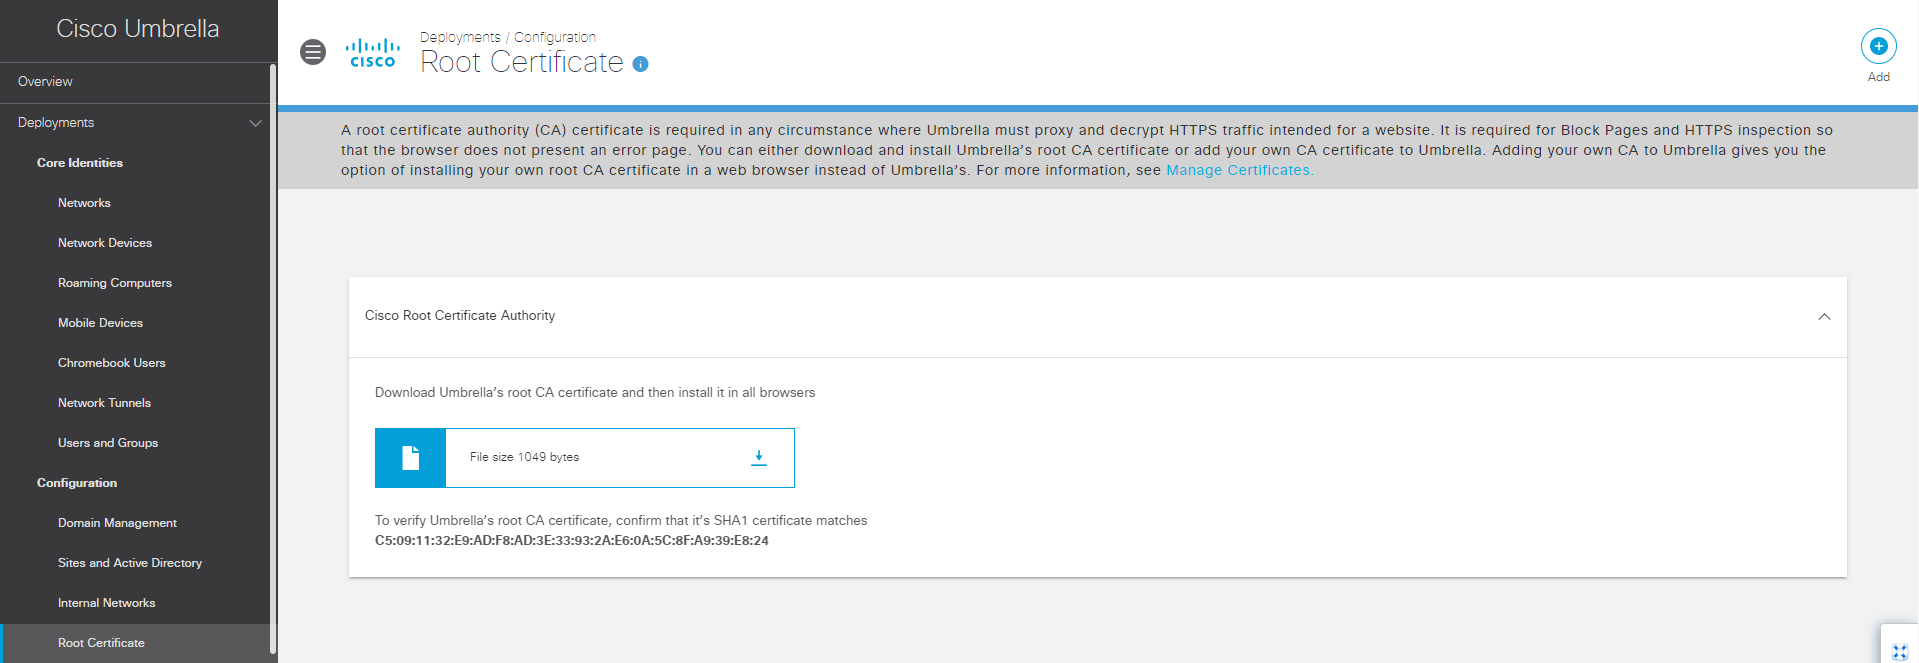Open Domain Management

pos(117,523)
